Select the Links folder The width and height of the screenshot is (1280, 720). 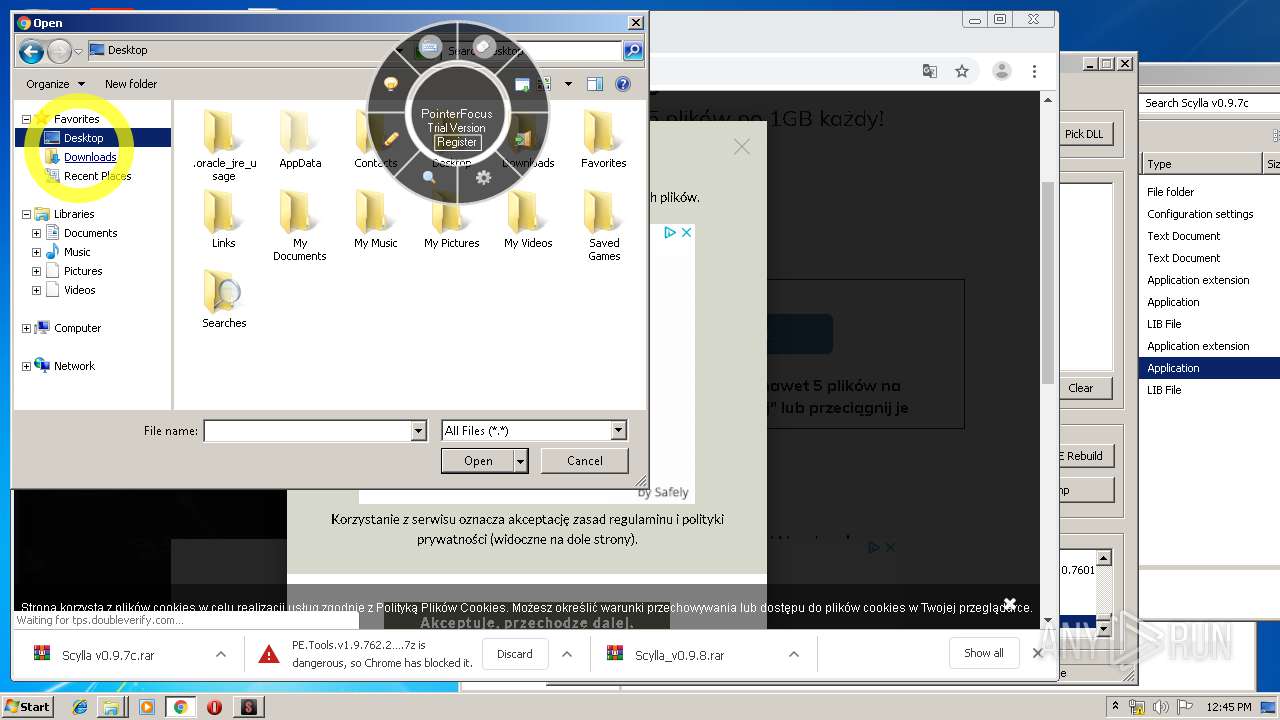pyautogui.click(x=224, y=219)
